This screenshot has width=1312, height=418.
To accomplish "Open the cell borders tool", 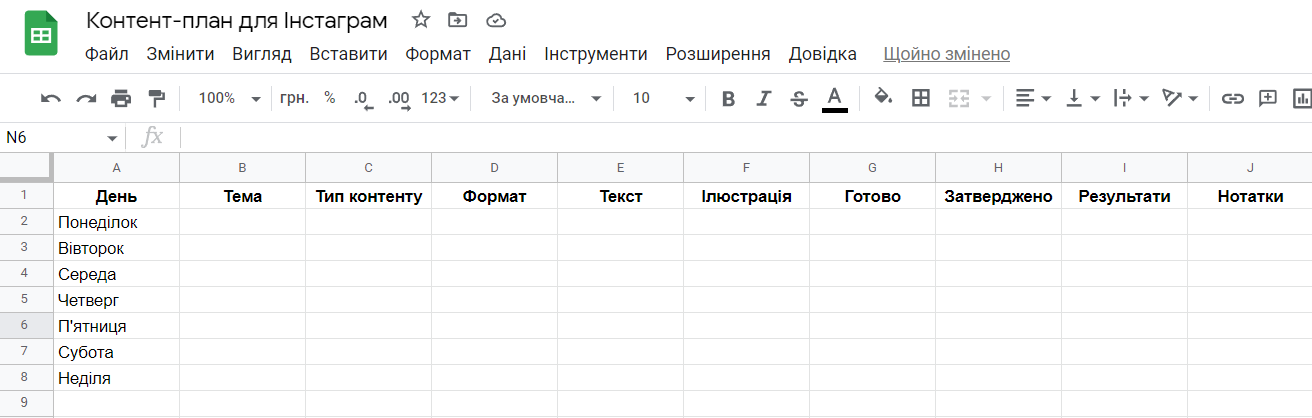I will (921, 98).
